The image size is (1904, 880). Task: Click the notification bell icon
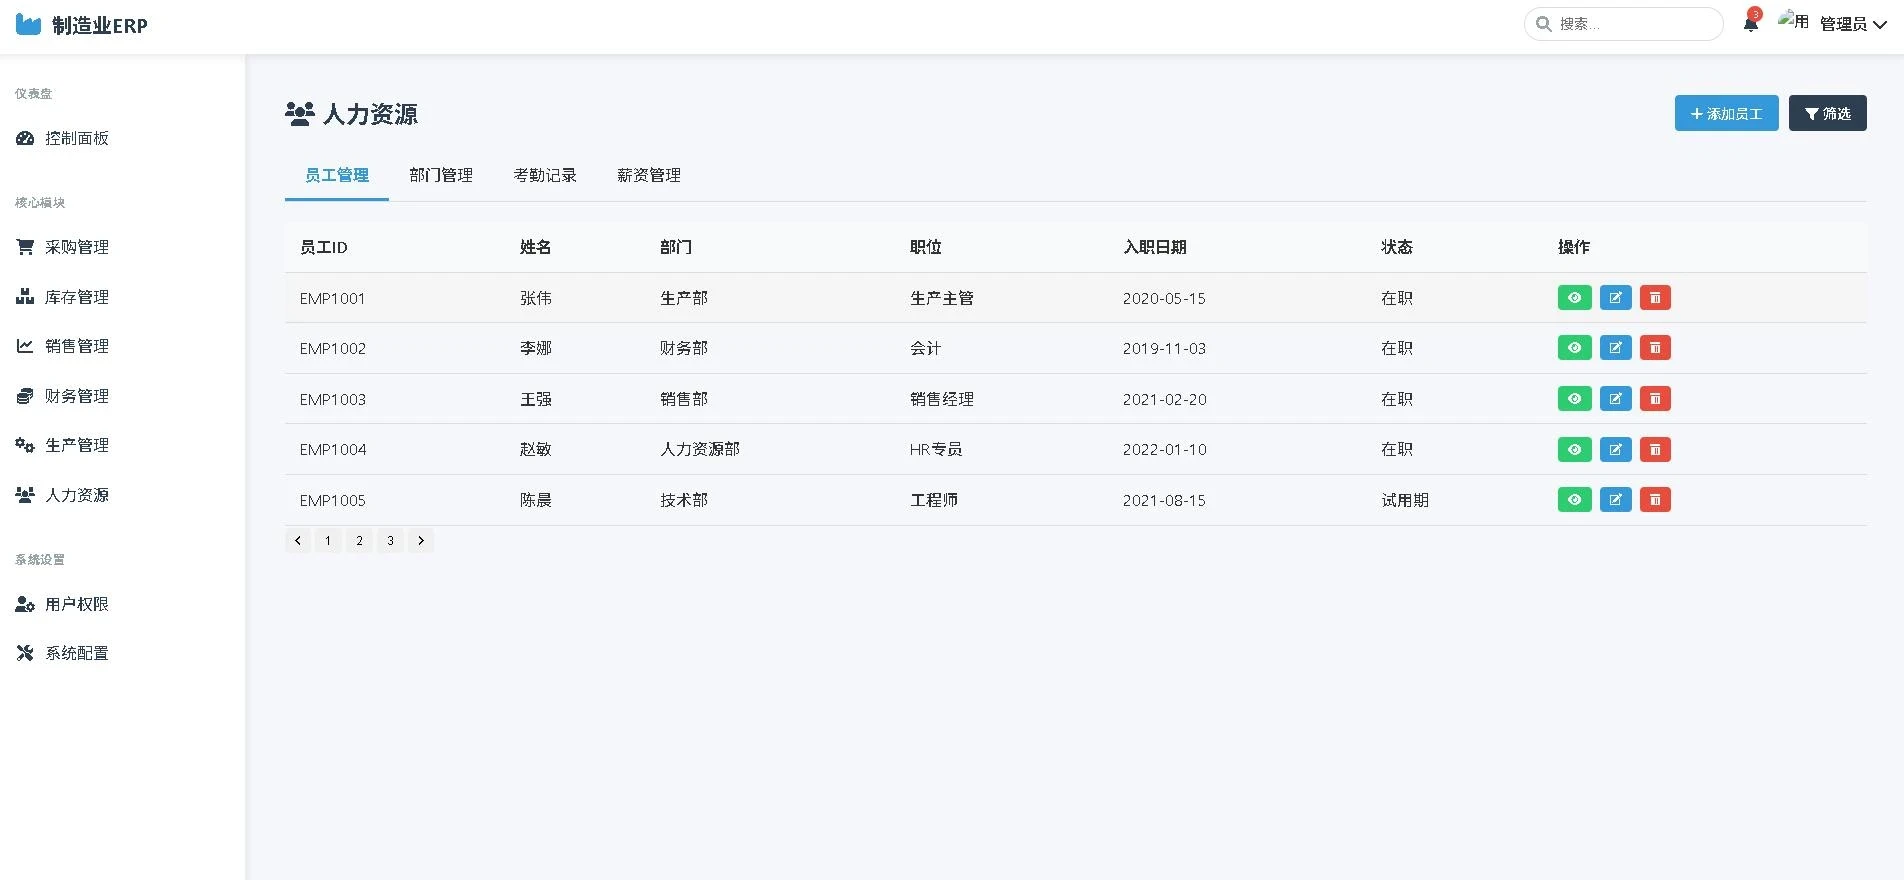[1750, 24]
